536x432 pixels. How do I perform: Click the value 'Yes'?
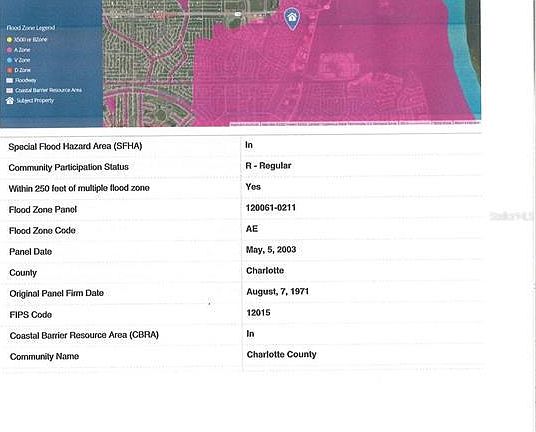click(x=253, y=187)
